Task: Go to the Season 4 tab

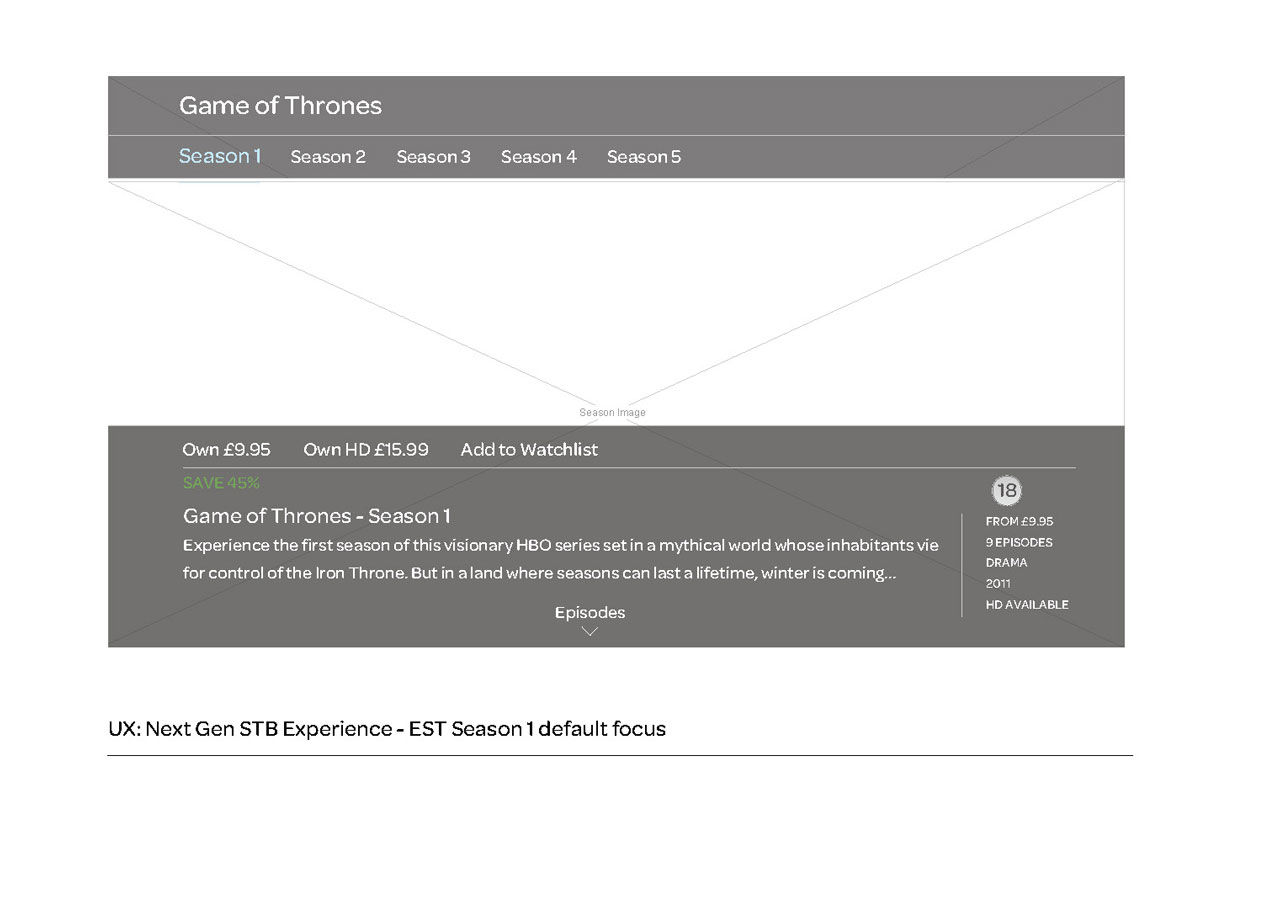Action: (x=538, y=157)
